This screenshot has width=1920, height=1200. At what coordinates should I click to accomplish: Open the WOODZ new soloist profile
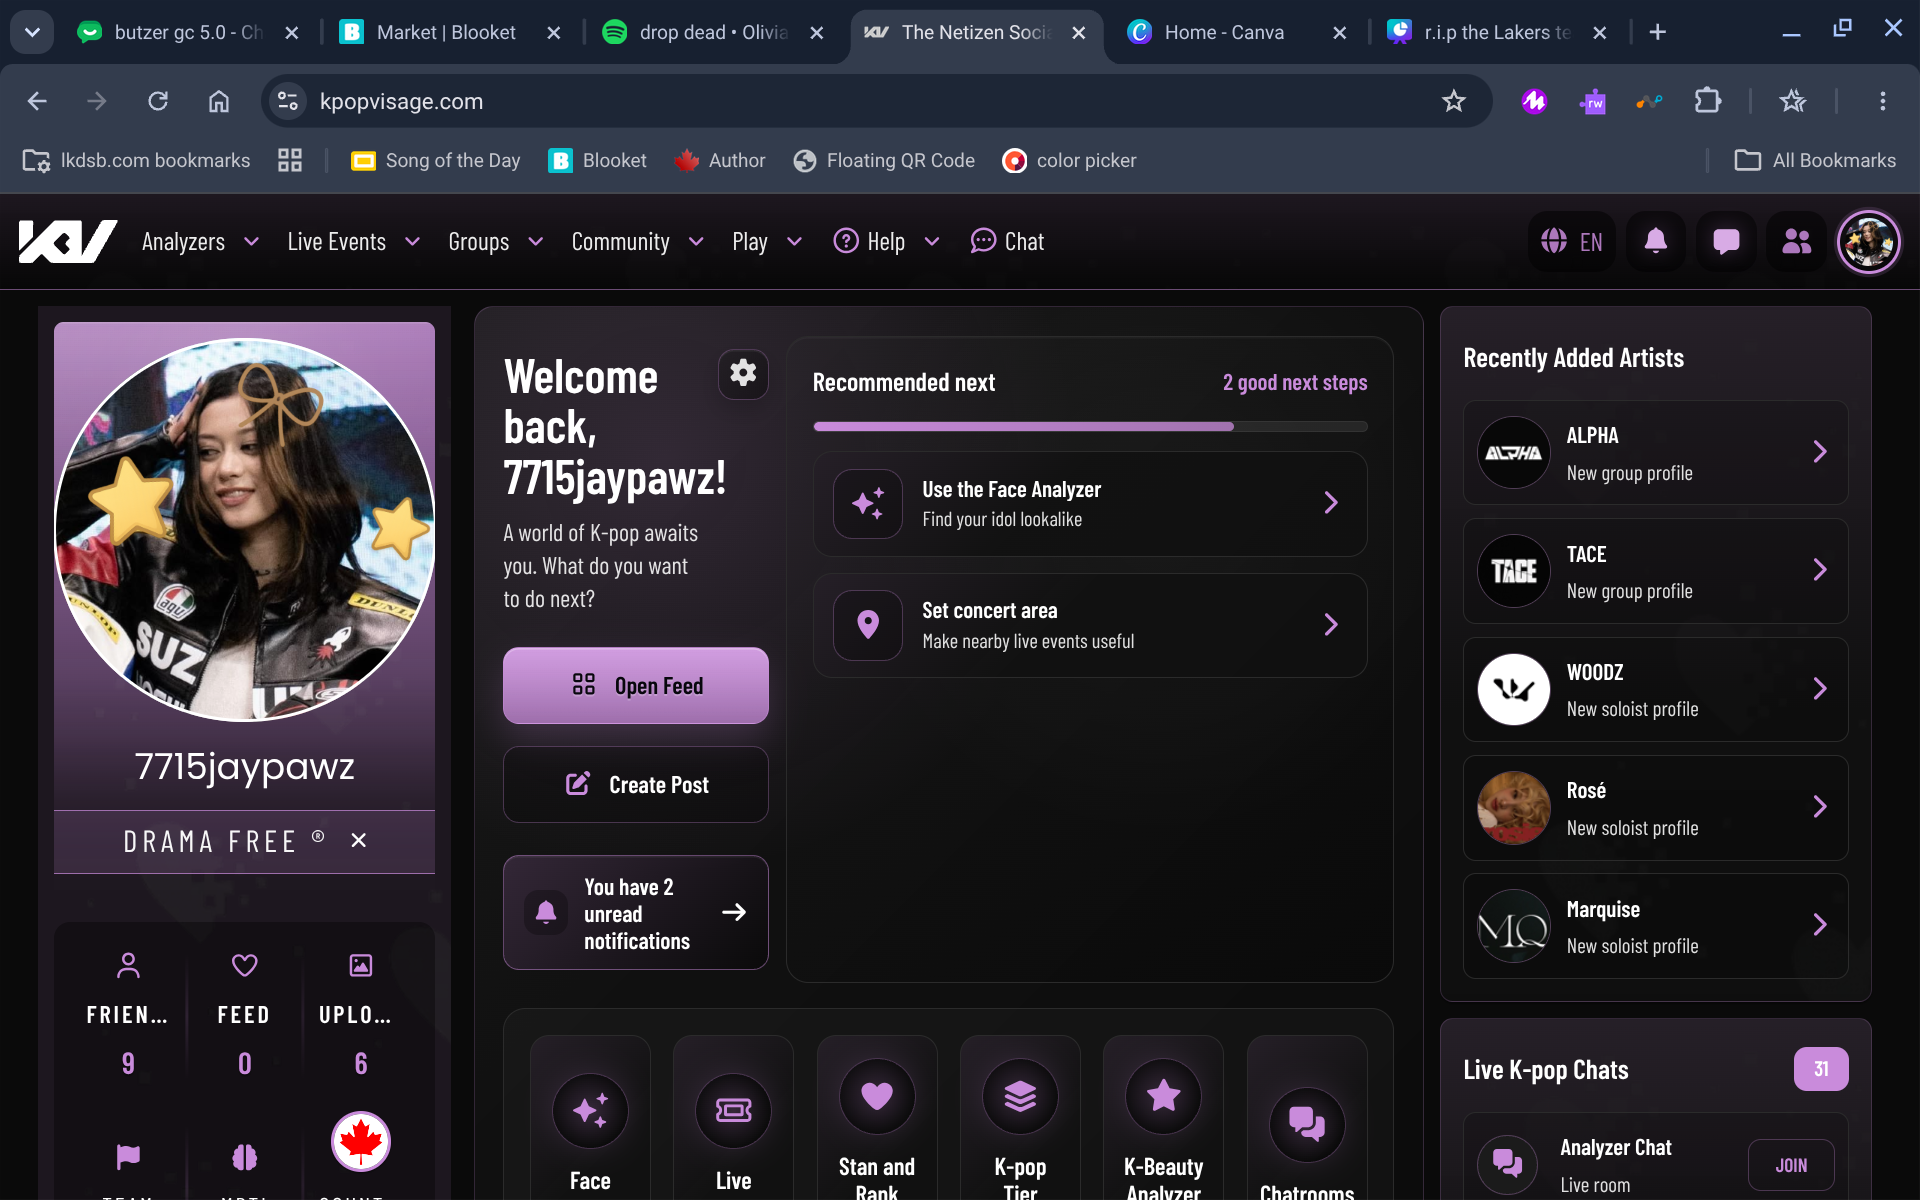(1655, 690)
